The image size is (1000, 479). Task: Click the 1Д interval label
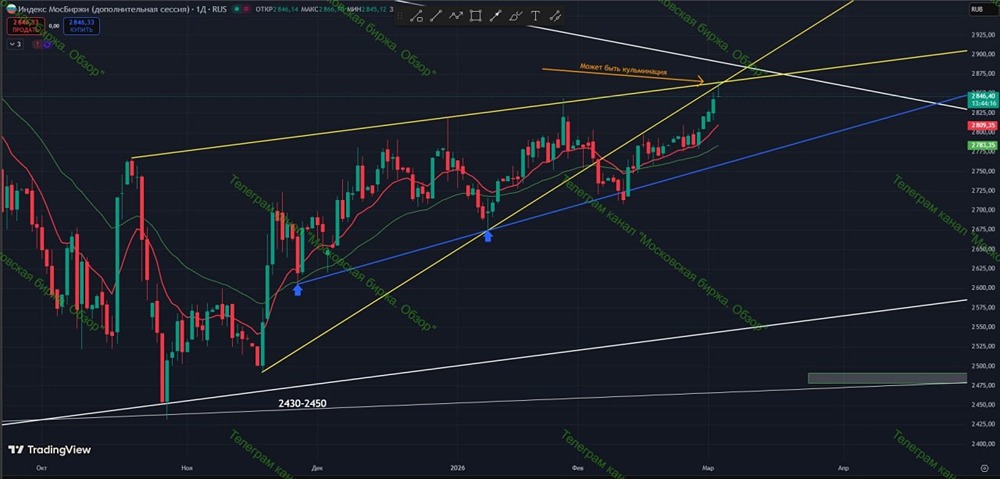point(202,10)
